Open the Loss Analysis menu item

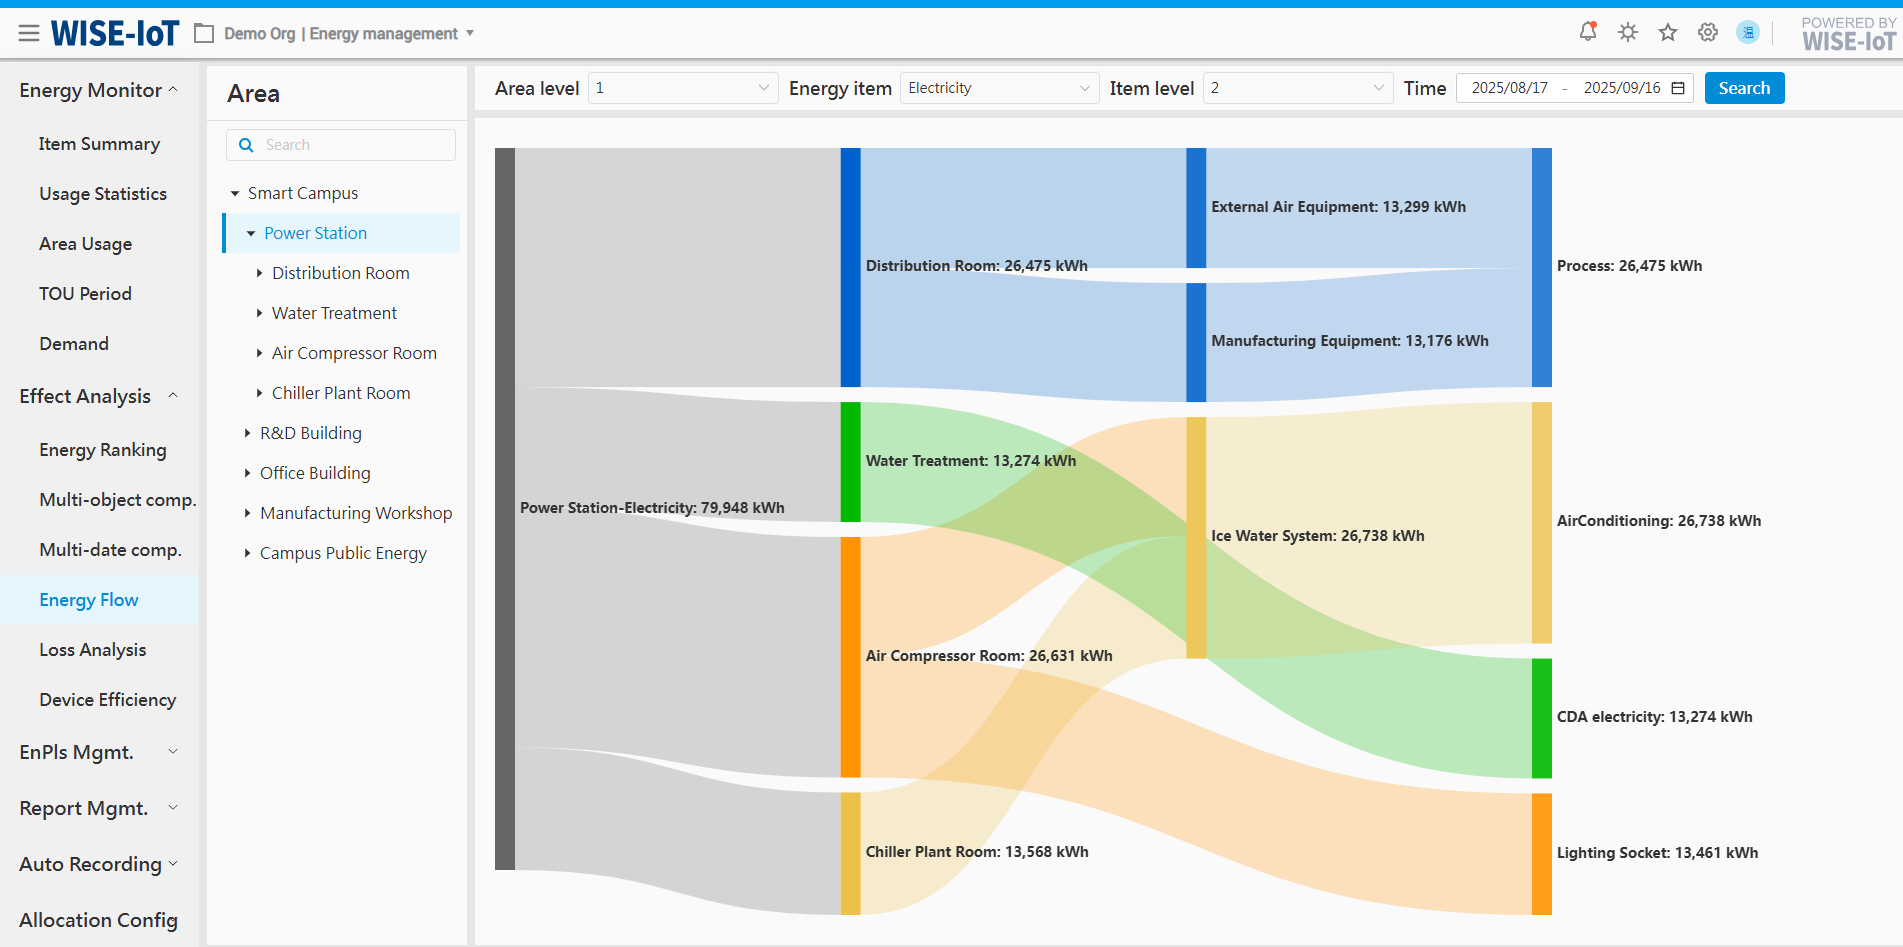coord(93,650)
